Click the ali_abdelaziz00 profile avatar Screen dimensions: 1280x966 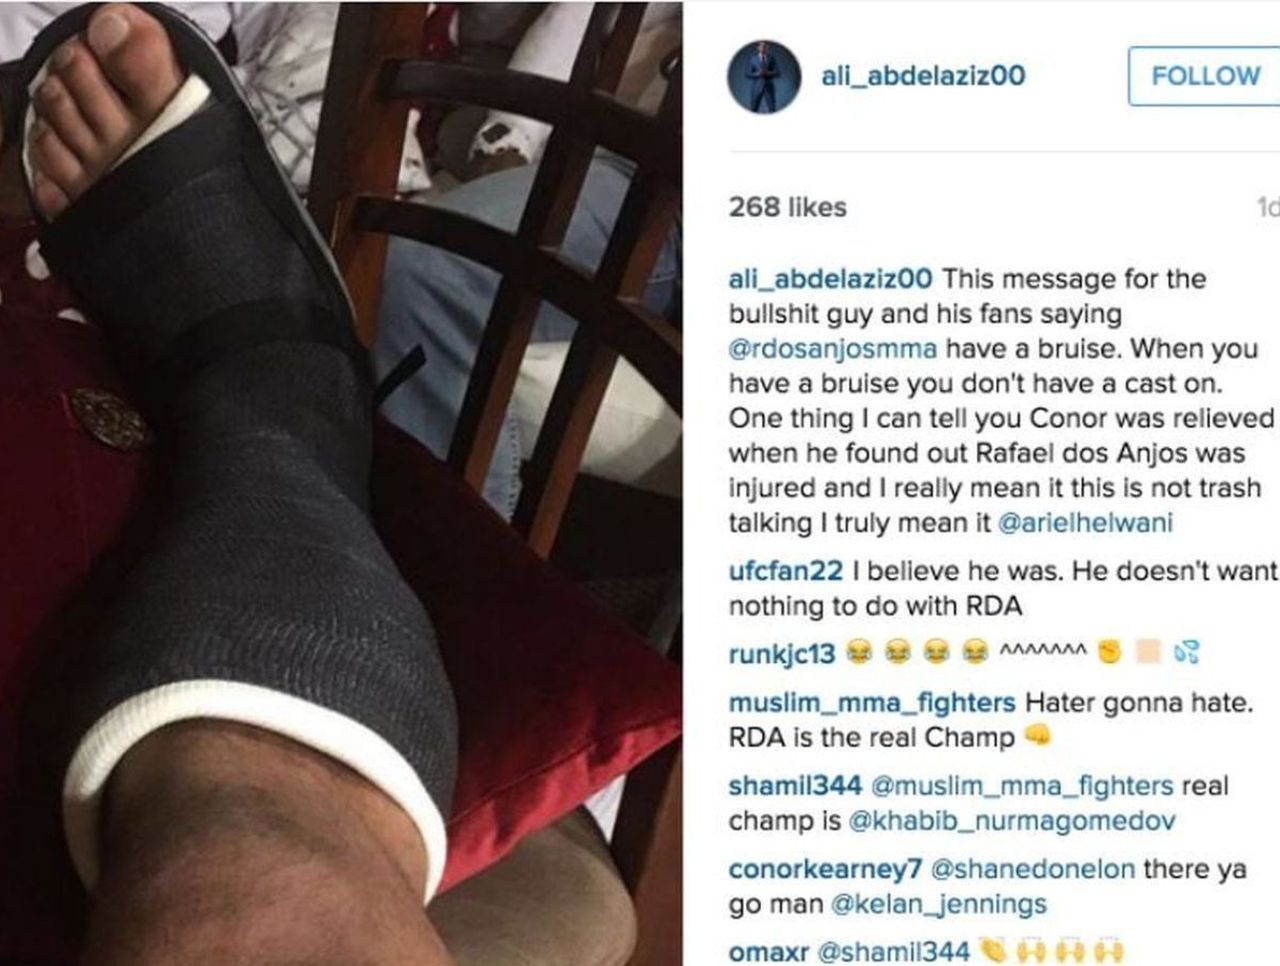tap(764, 76)
